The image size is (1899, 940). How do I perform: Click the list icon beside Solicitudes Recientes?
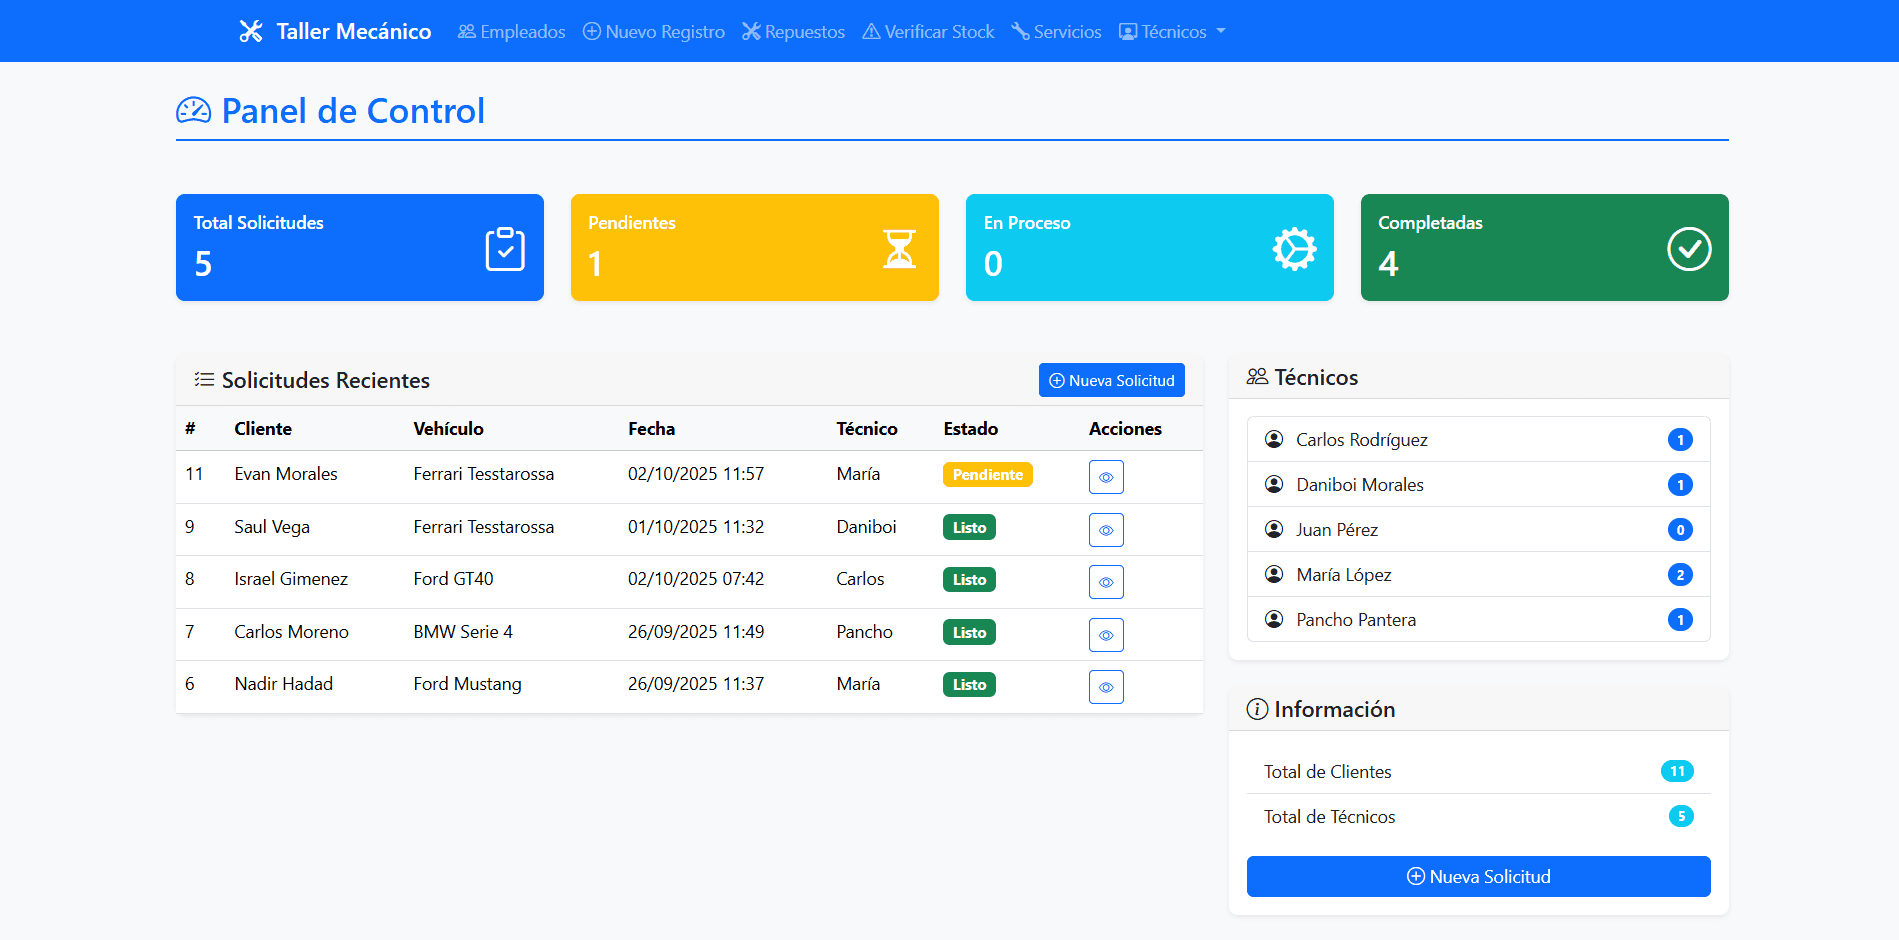[204, 380]
